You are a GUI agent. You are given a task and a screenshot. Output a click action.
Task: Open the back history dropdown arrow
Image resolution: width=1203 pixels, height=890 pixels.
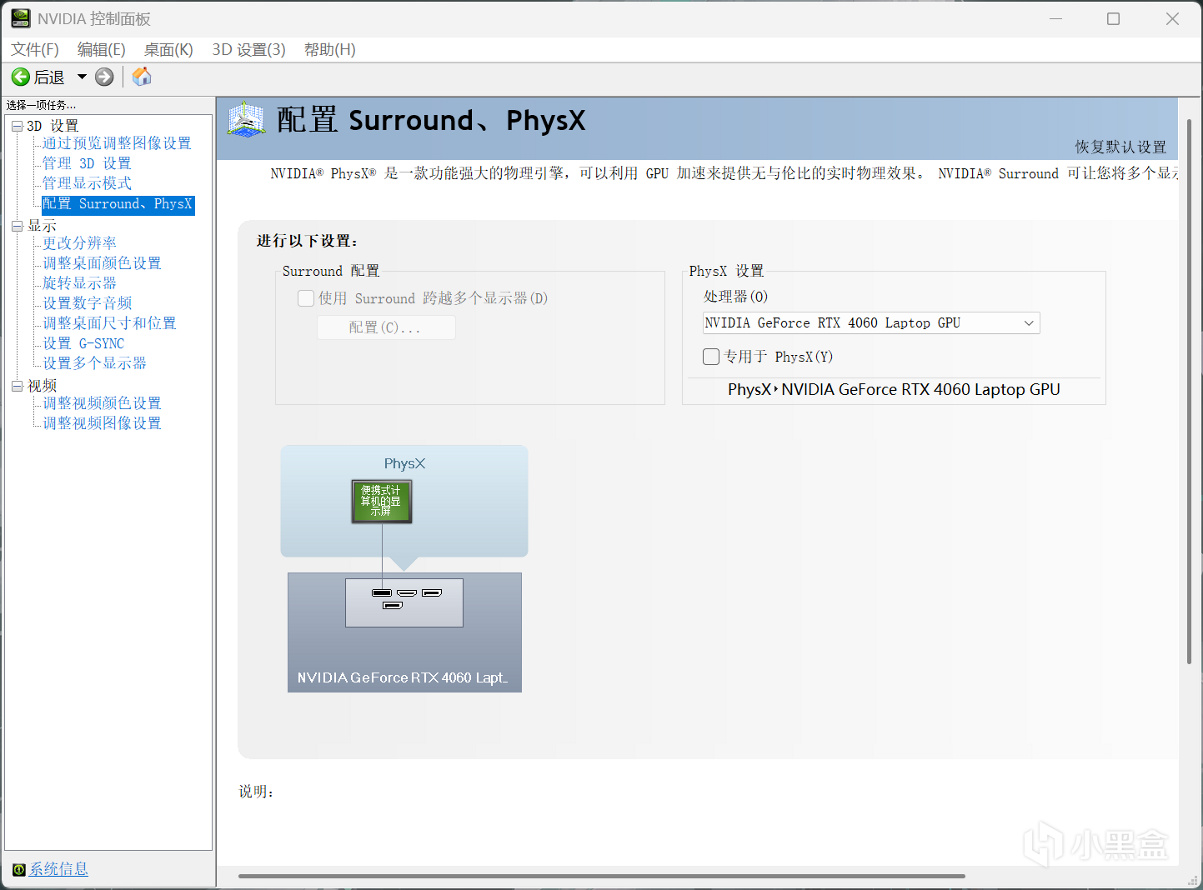pyautogui.click(x=82, y=77)
